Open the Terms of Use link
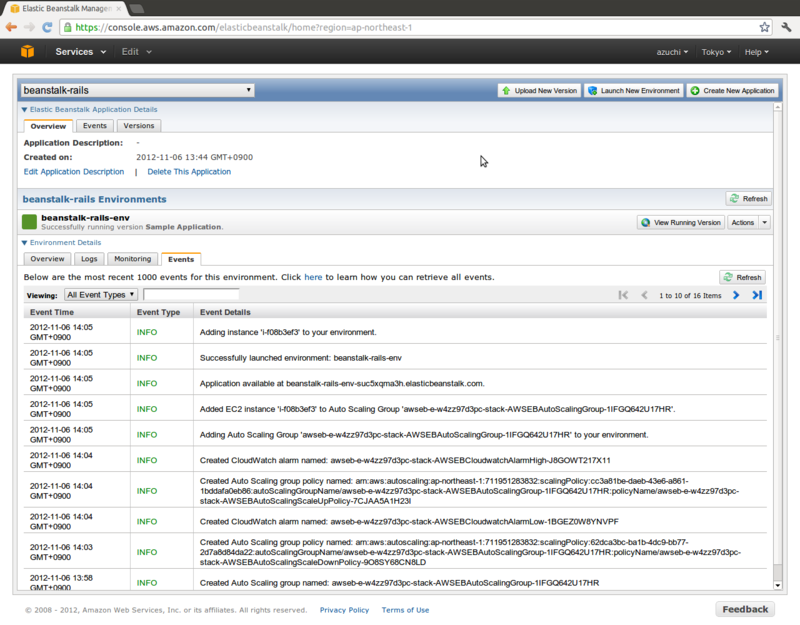Image resolution: width=800 pixels, height=625 pixels. (405, 610)
